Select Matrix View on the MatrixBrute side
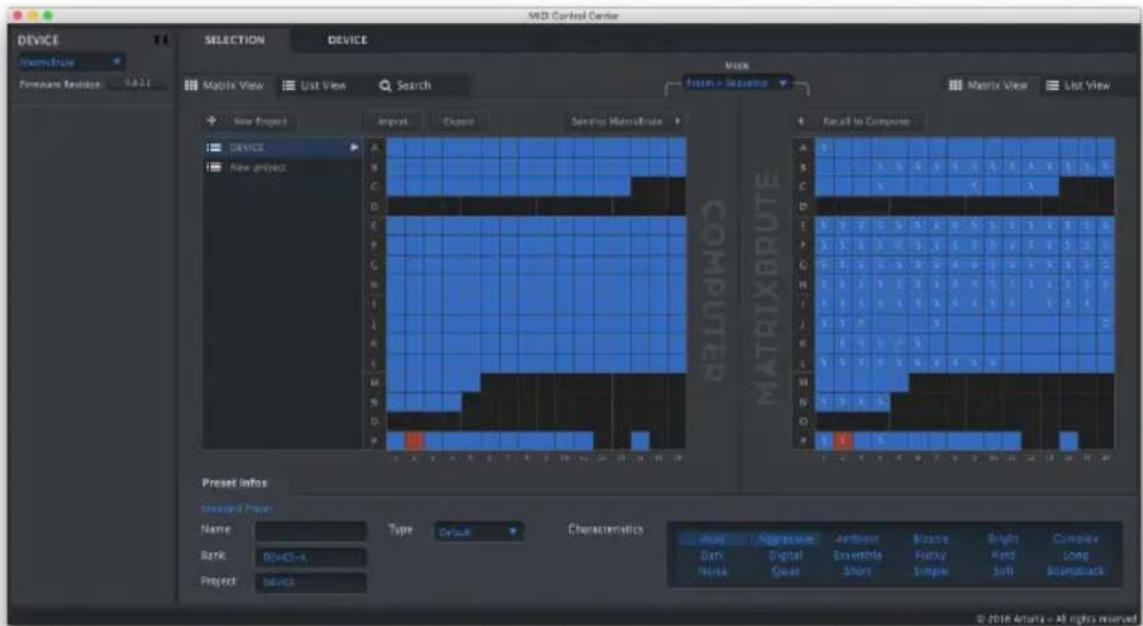Image resolution: width=1143 pixels, height=626 pixels. click(987, 85)
